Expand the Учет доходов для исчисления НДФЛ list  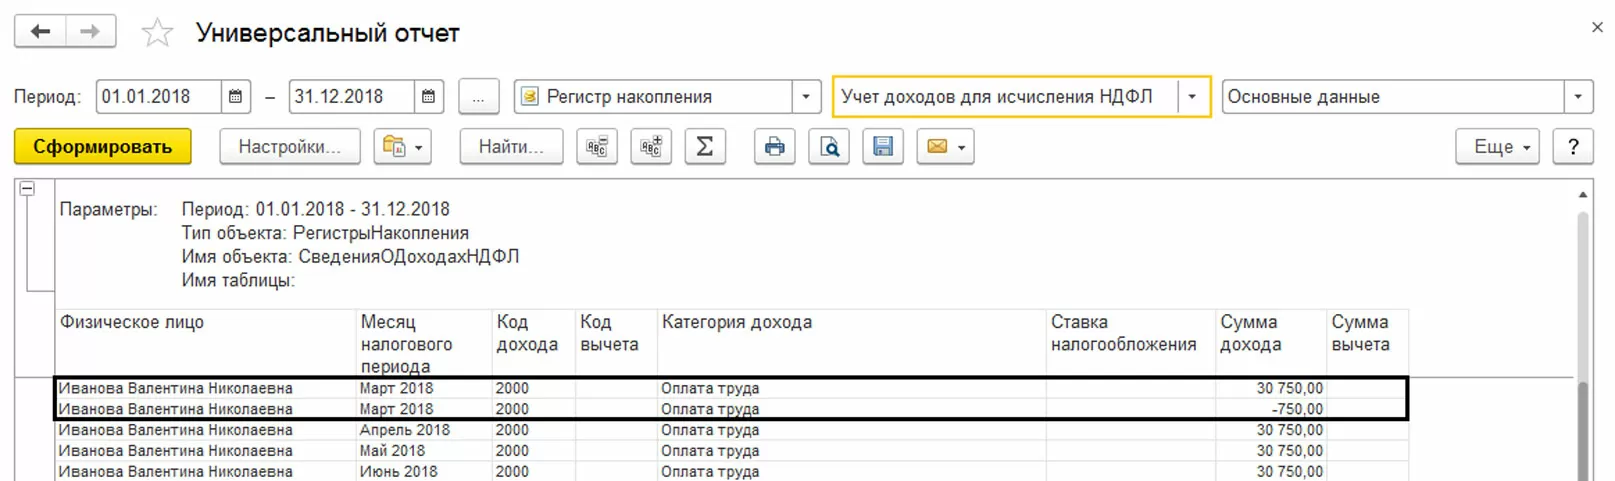coord(1192,97)
